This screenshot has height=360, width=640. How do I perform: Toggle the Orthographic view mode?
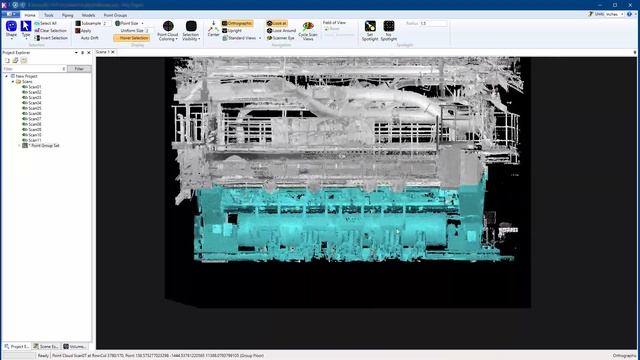237,23
